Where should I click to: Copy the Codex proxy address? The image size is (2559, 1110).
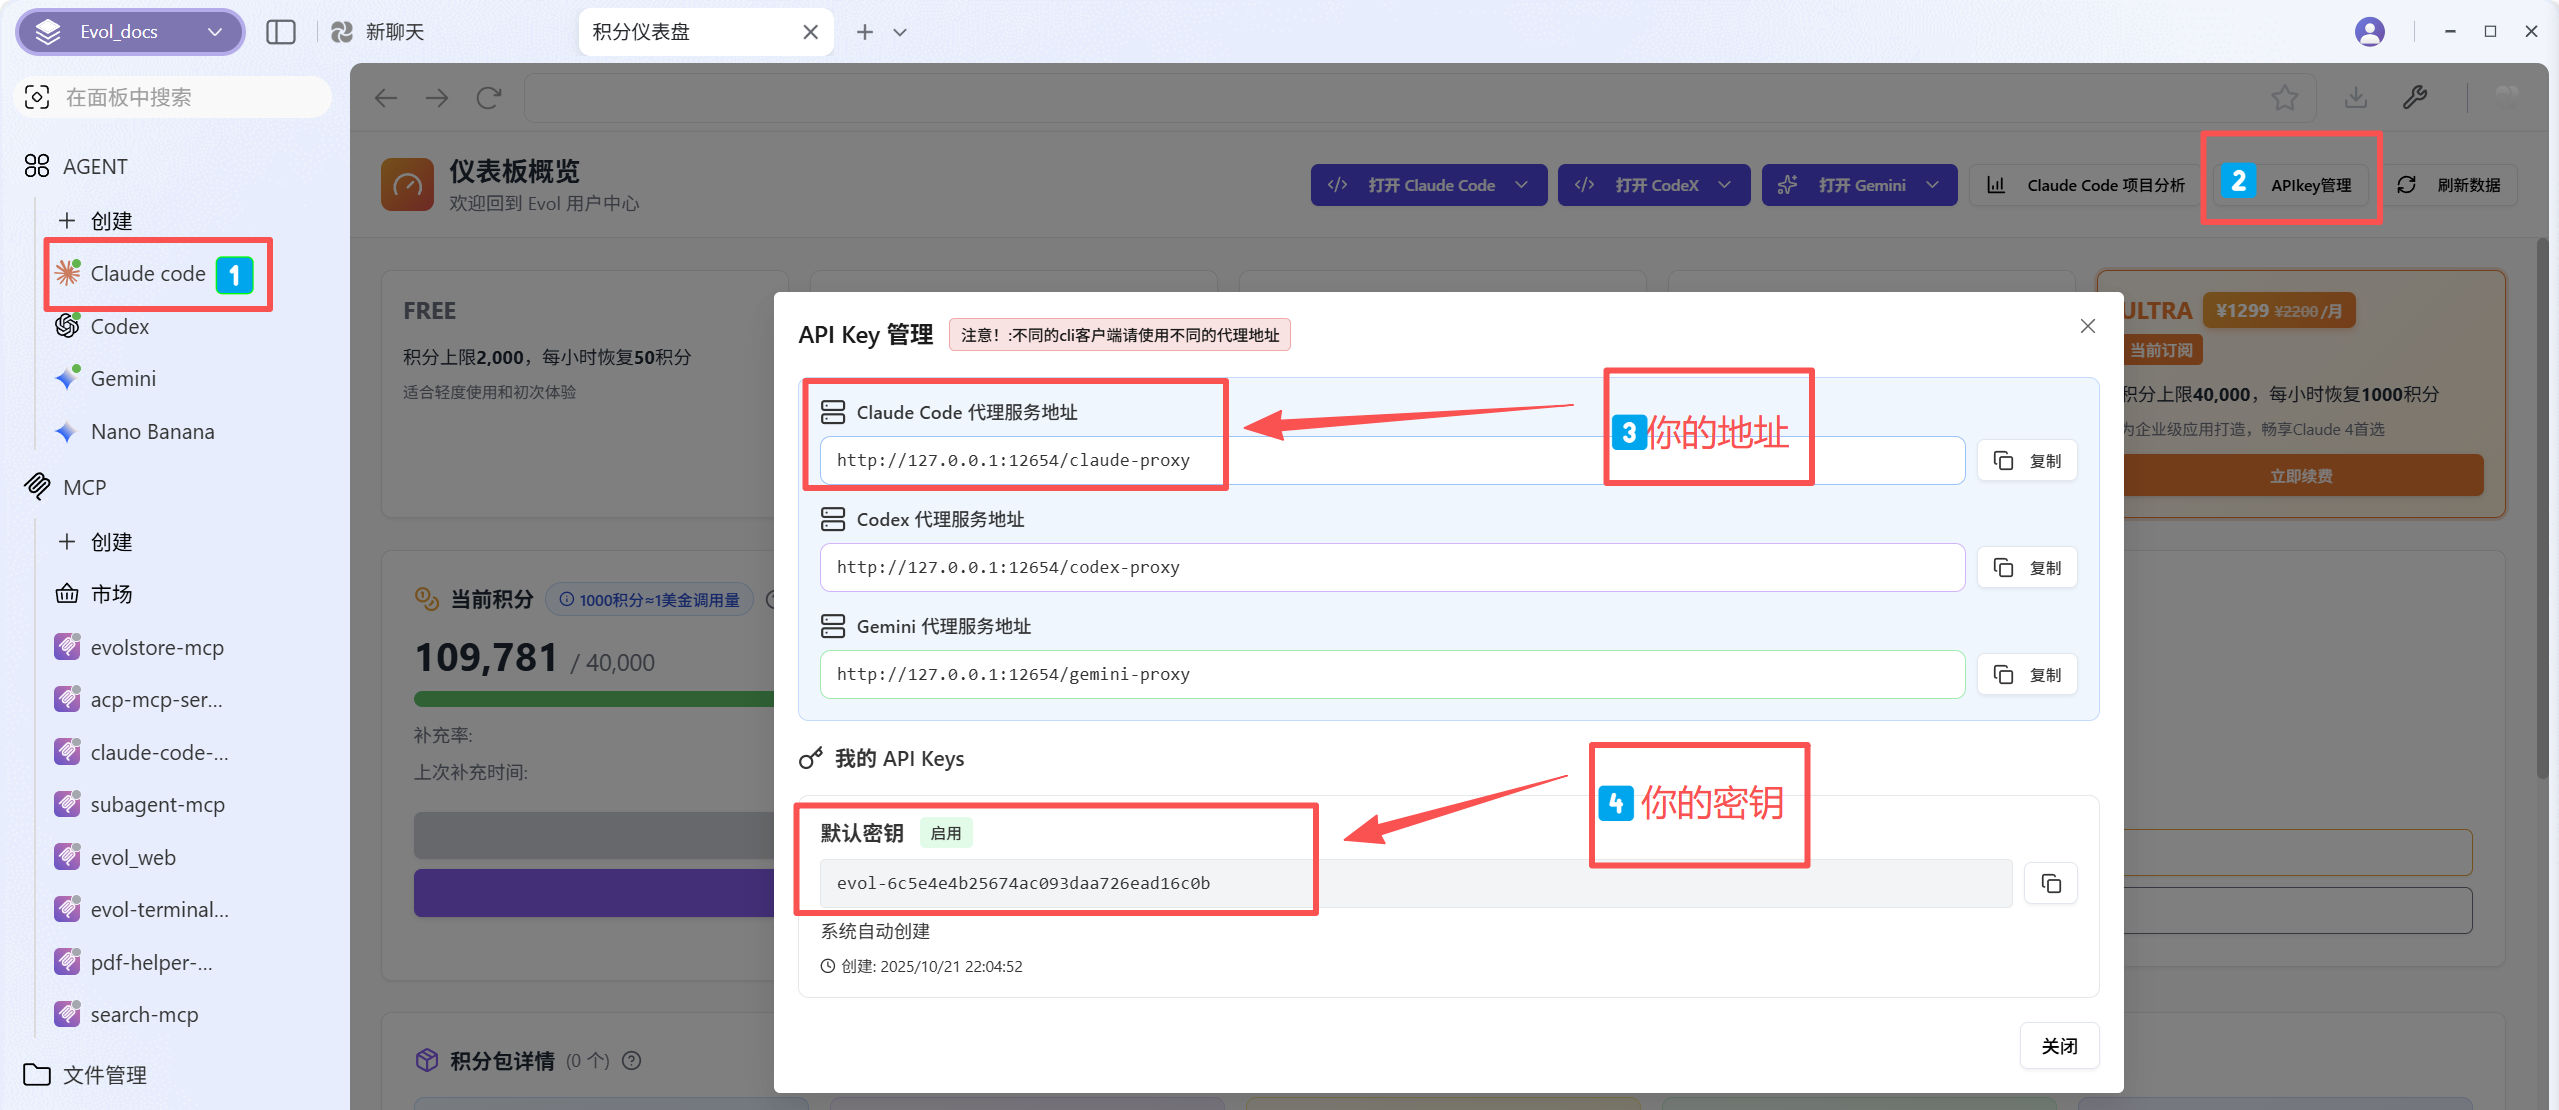2026,568
